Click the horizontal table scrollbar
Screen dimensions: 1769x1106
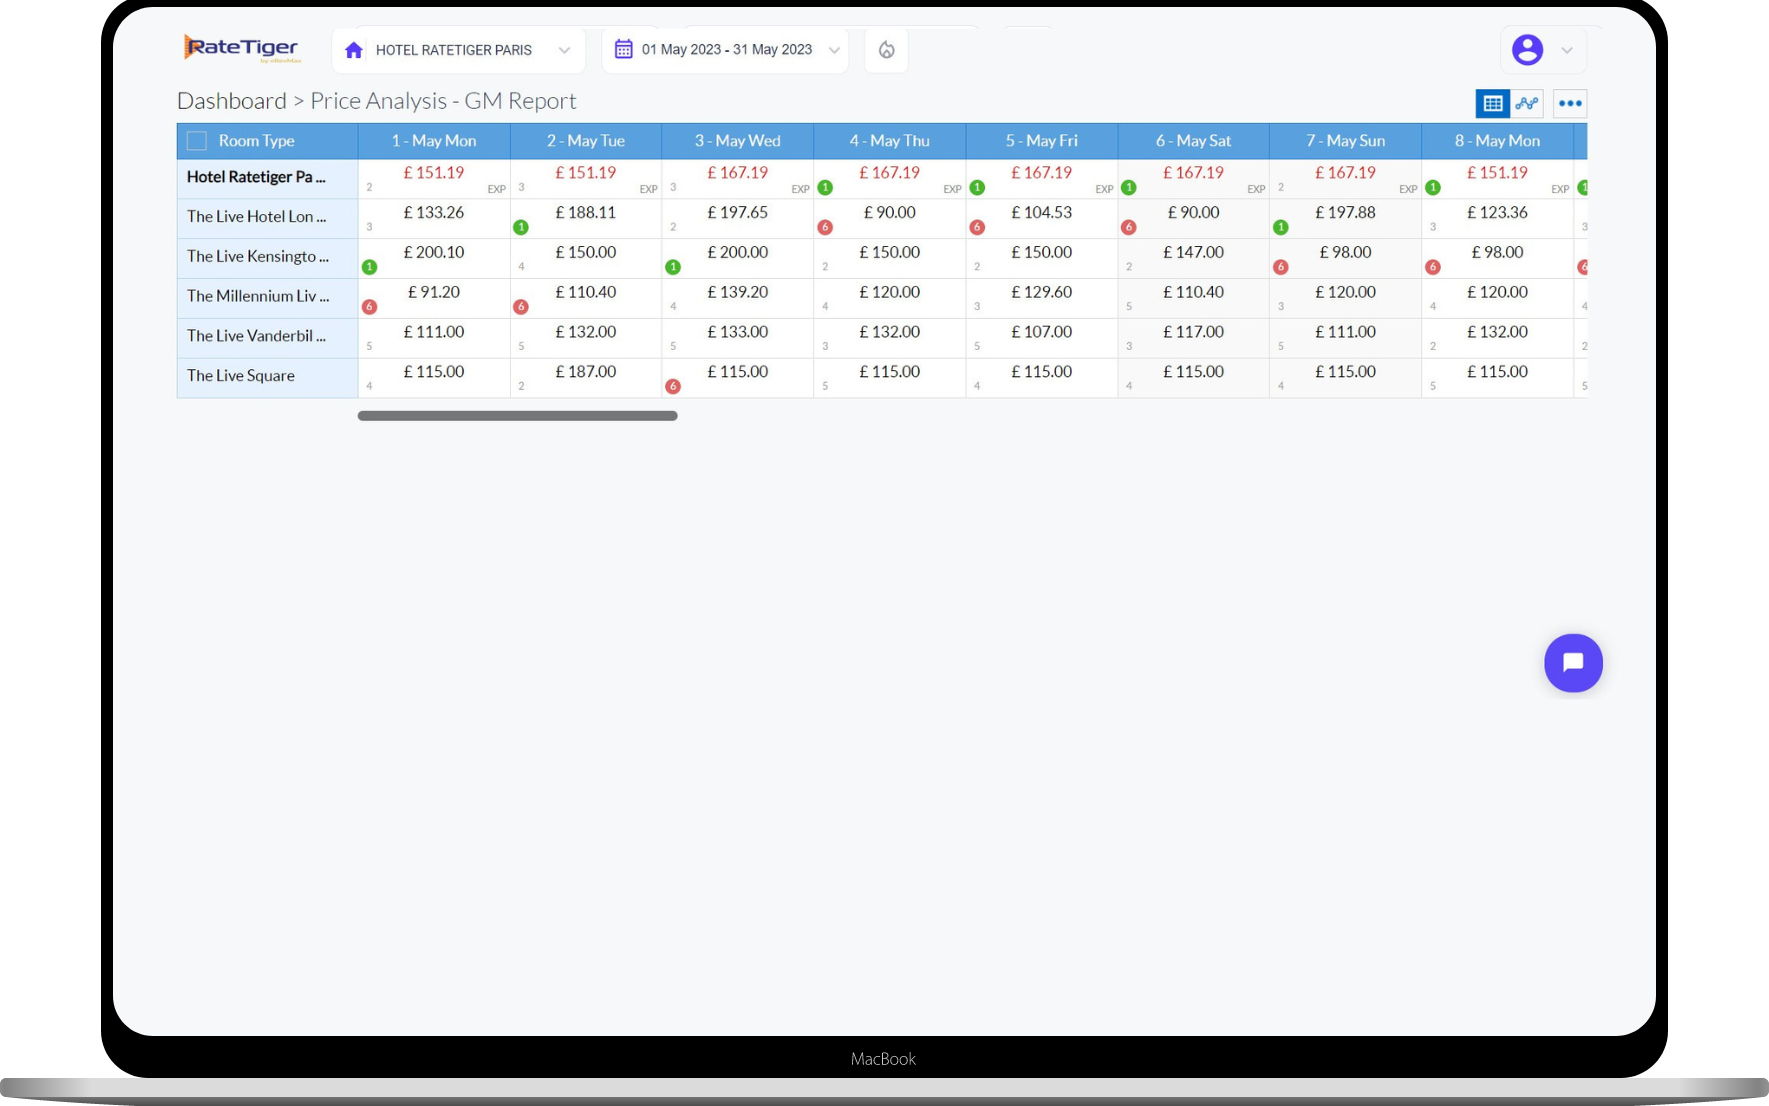pos(518,416)
